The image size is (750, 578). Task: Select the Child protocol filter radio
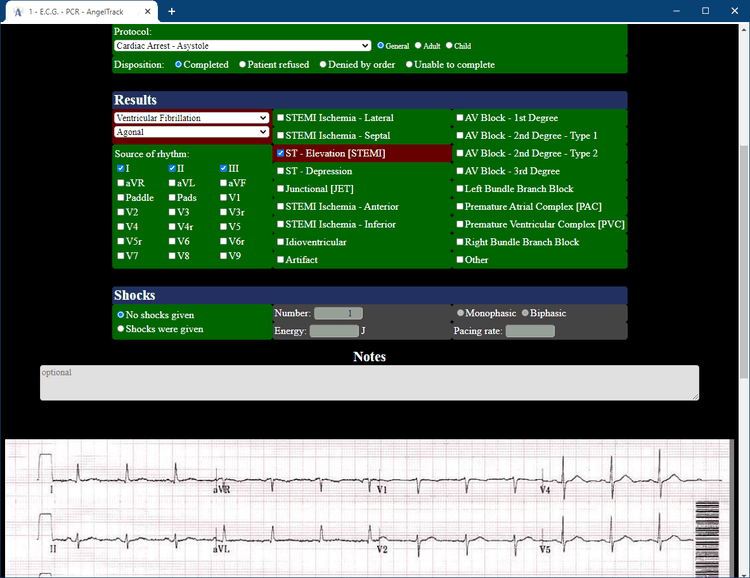click(x=449, y=45)
